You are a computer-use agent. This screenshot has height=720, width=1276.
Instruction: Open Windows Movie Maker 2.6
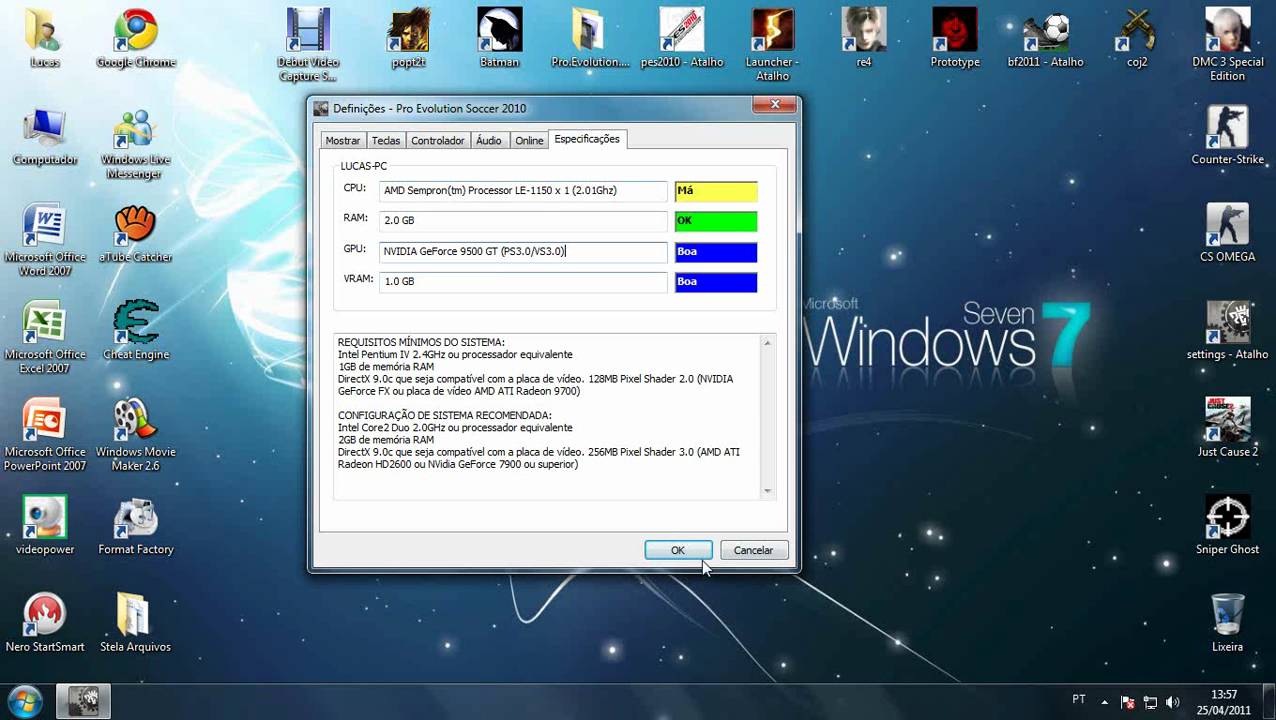click(135, 435)
